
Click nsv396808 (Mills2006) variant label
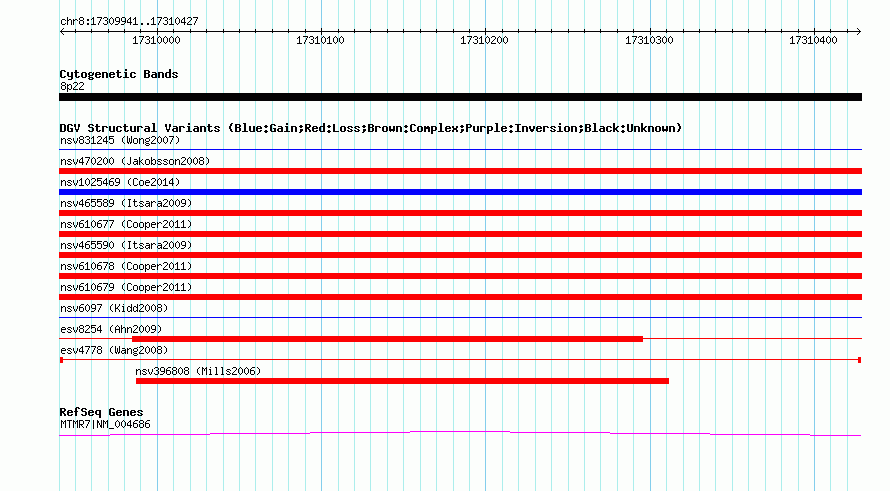coord(198,371)
